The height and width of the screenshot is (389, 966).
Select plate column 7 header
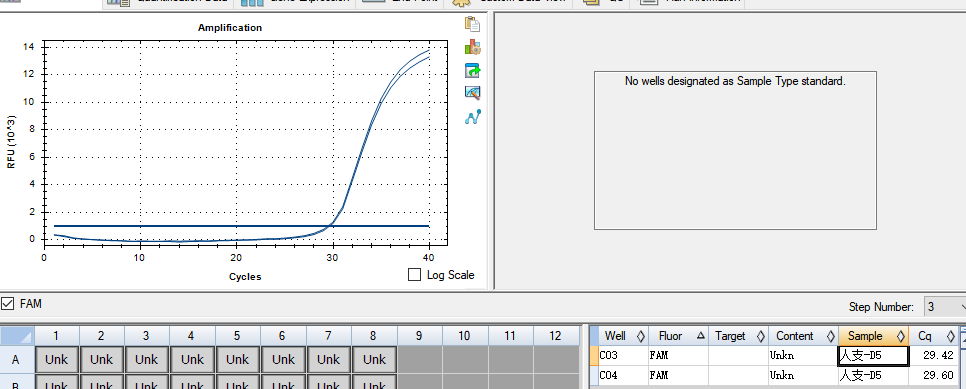[x=328, y=335]
